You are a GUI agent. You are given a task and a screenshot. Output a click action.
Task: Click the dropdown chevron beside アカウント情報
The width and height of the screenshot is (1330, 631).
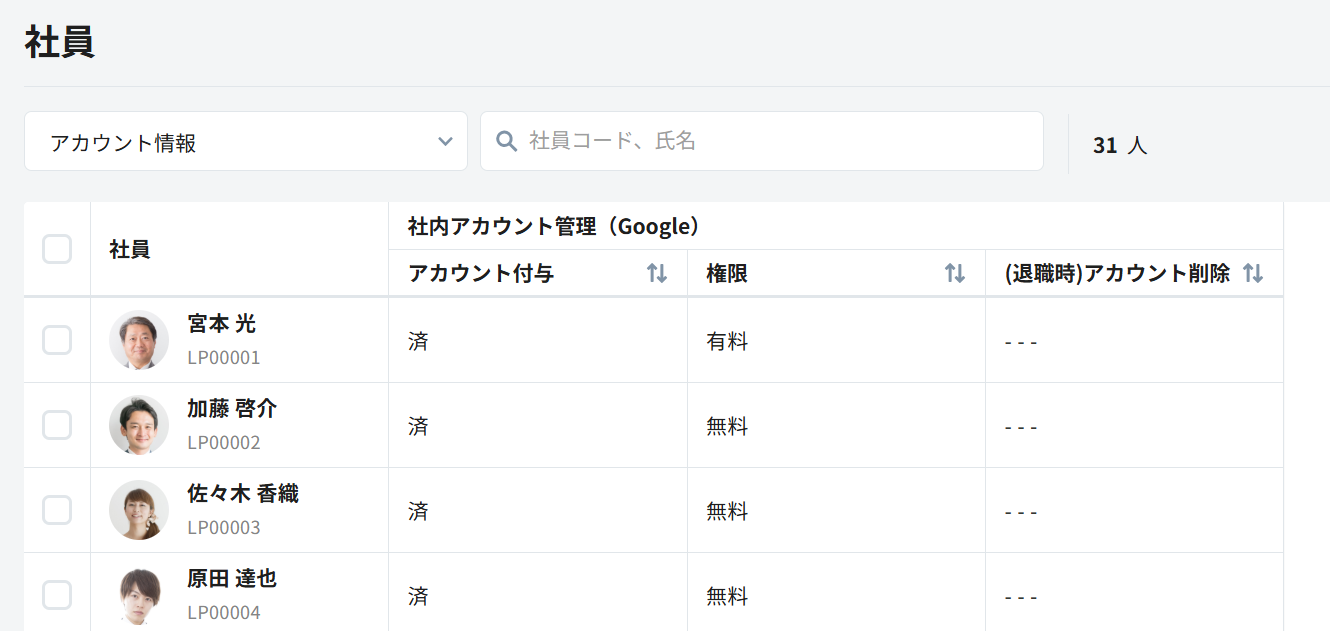click(x=445, y=142)
